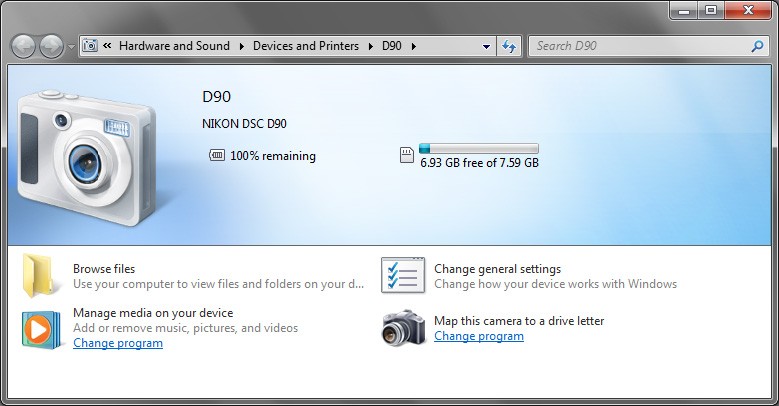
Task: Open Map this camera to a drive letter
Action: [x=519, y=321]
